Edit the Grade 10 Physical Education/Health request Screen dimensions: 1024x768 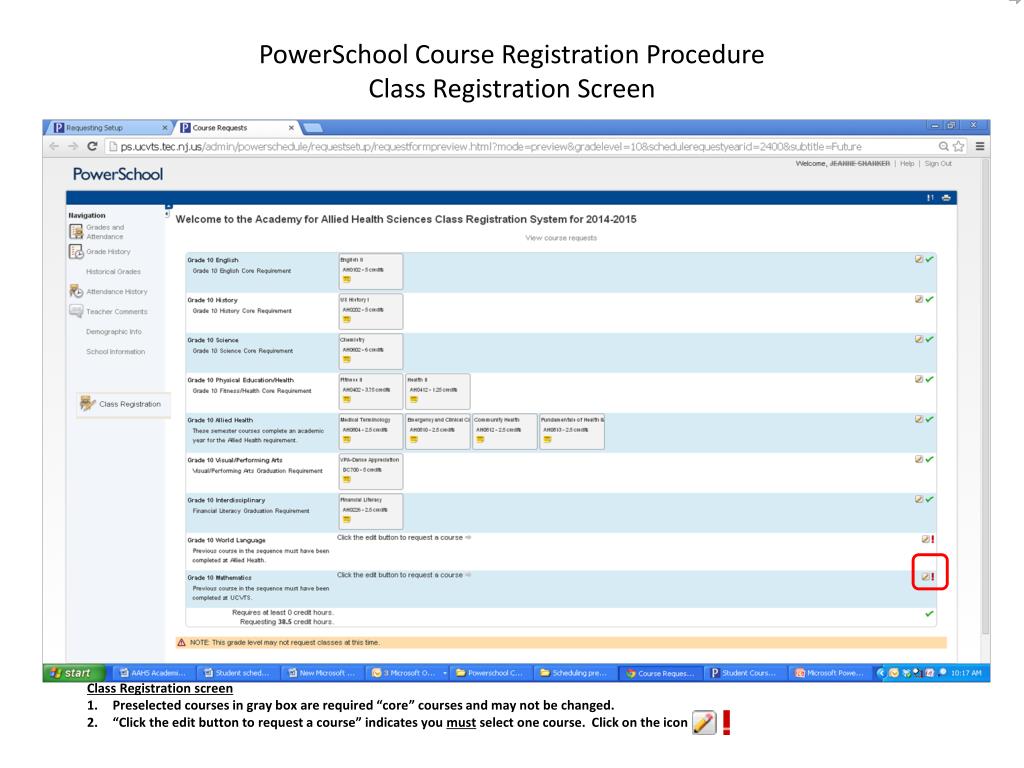pyautogui.click(x=919, y=379)
